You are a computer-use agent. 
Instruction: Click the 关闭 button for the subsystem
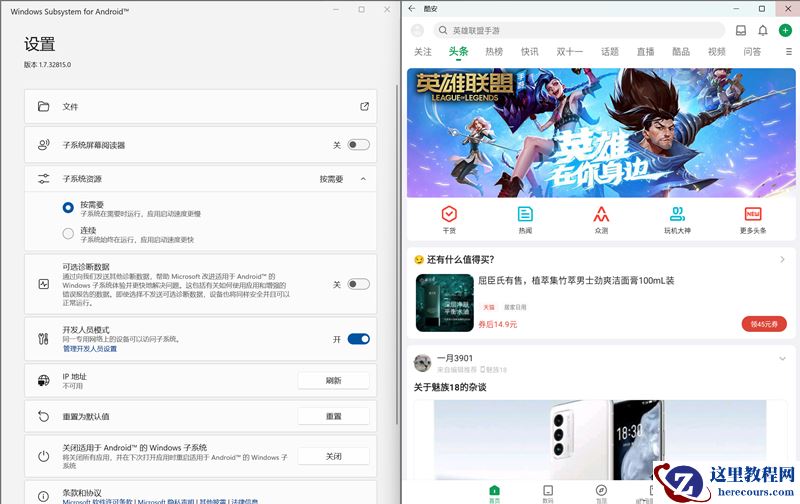point(334,456)
